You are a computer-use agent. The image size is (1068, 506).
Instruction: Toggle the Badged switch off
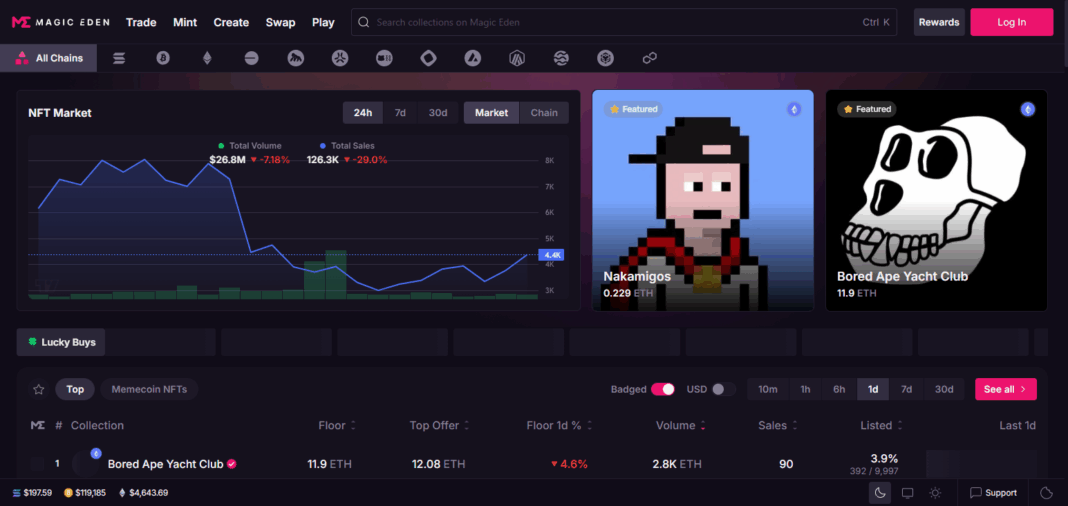pyautogui.click(x=663, y=389)
